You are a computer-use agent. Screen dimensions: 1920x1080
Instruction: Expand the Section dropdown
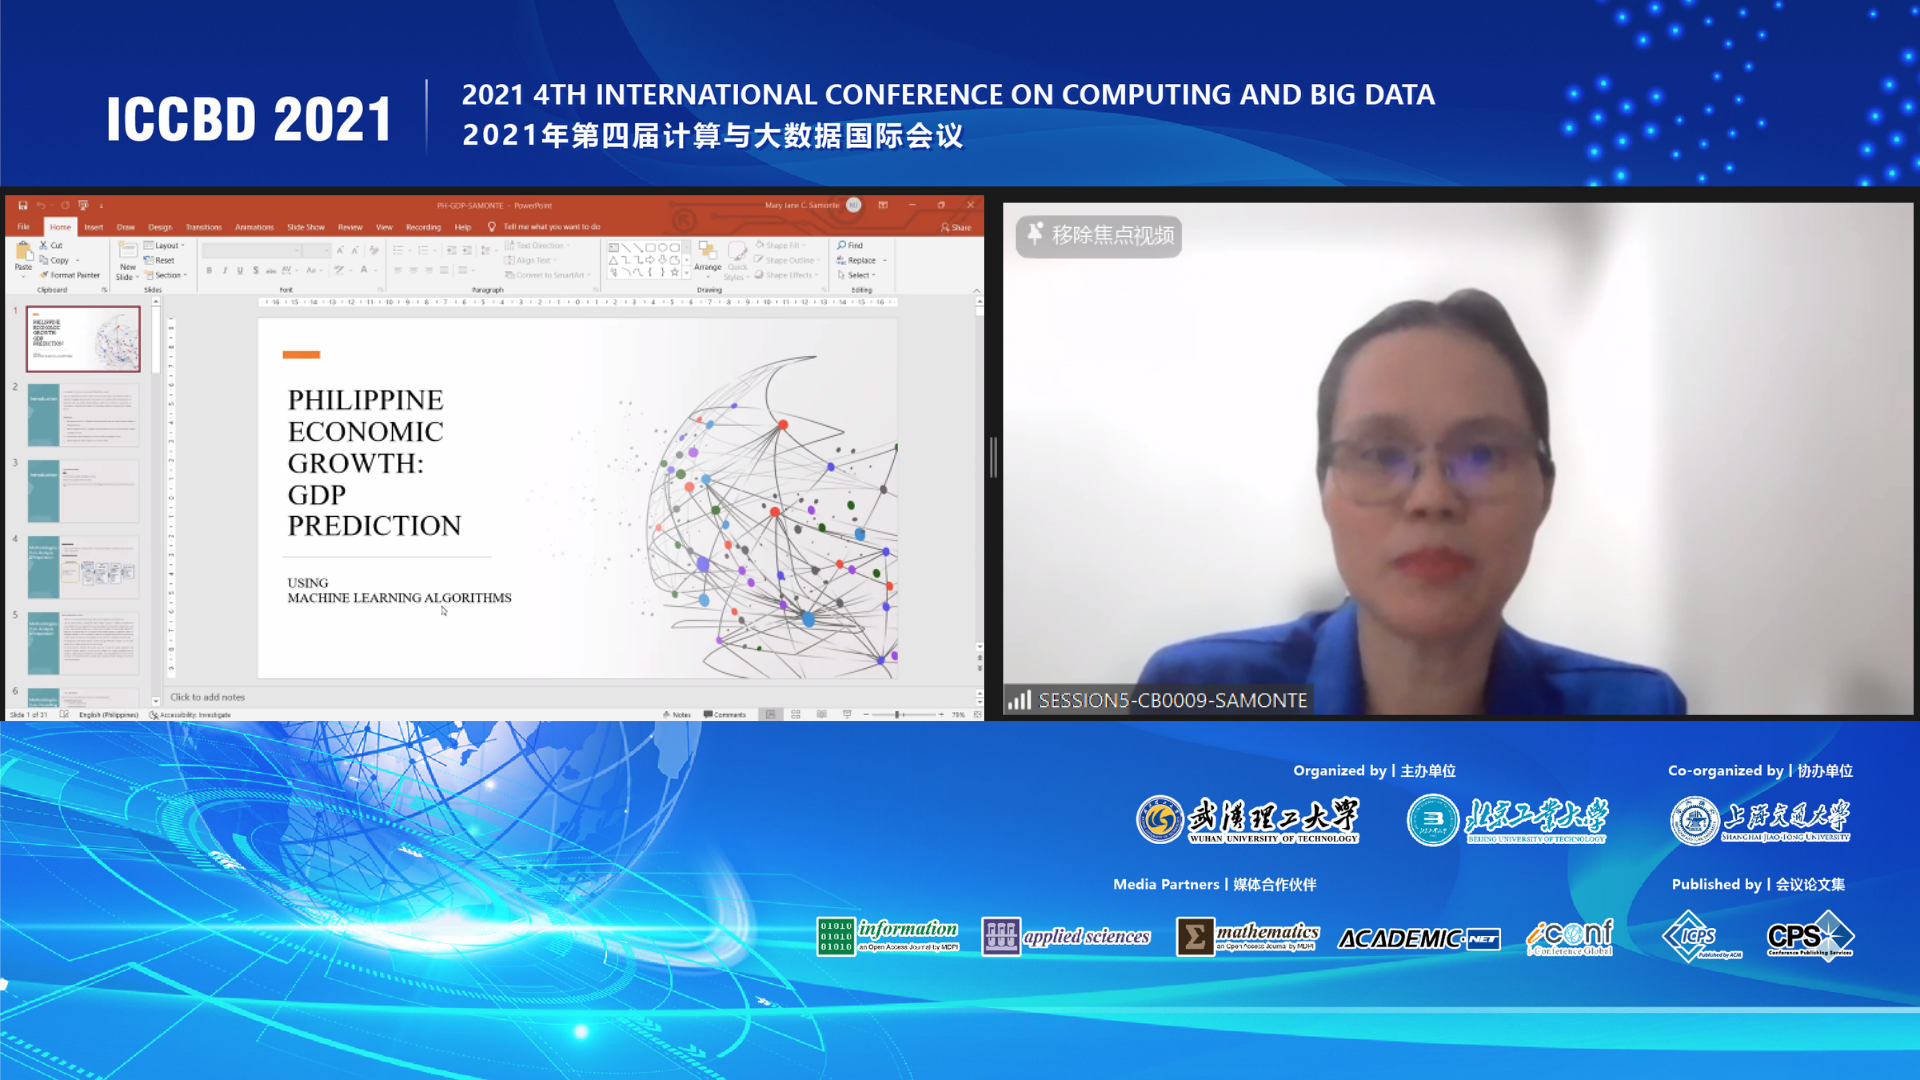165,275
